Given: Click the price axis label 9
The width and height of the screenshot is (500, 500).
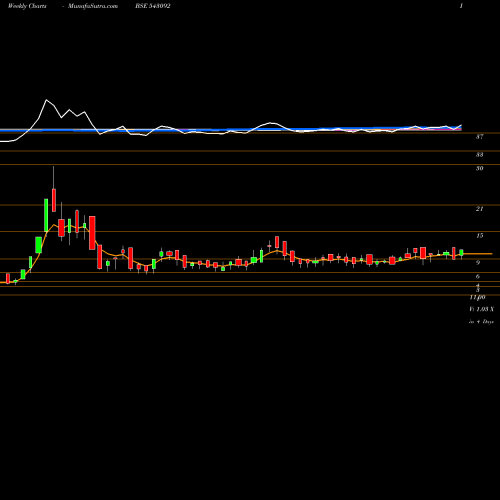Looking at the screenshot, I should click(x=478, y=263).
